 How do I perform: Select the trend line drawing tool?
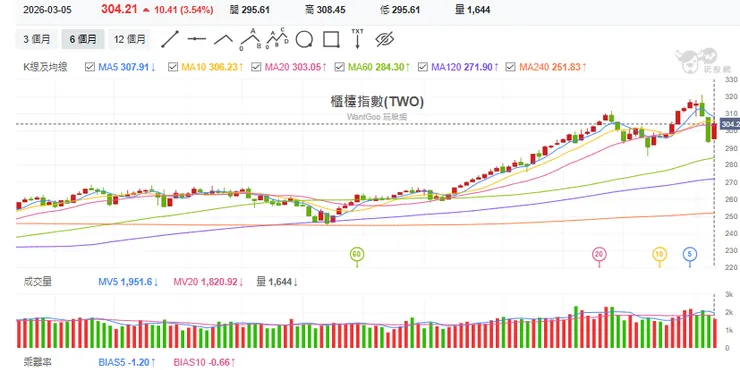[170, 40]
